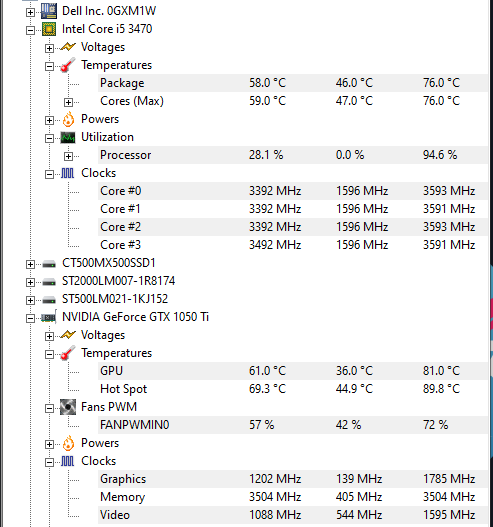The width and height of the screenshot is (493, 527).
Task: Select the Package temperature row
Action: point(293,83)
